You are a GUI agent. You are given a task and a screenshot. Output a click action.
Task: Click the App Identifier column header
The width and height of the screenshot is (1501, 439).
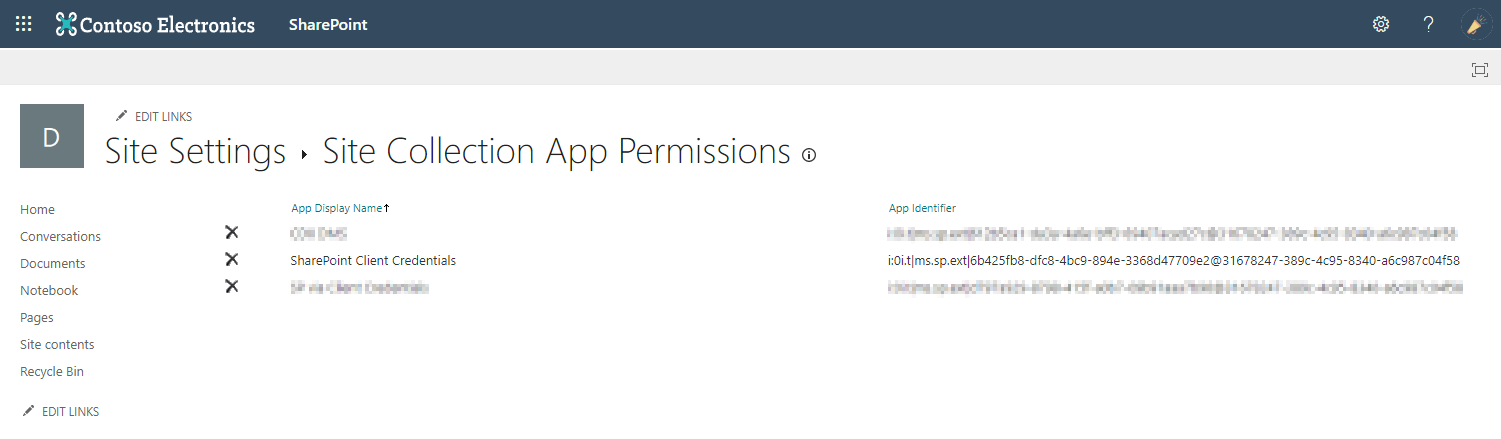(x=922, y=208)
